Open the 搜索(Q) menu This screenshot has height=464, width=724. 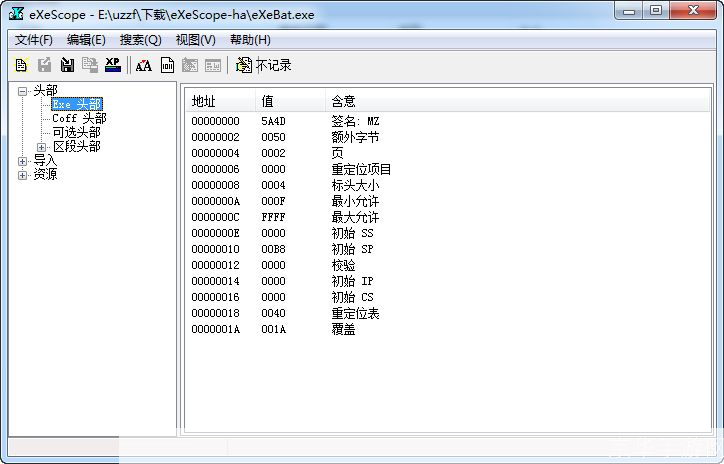click(140, 40)
